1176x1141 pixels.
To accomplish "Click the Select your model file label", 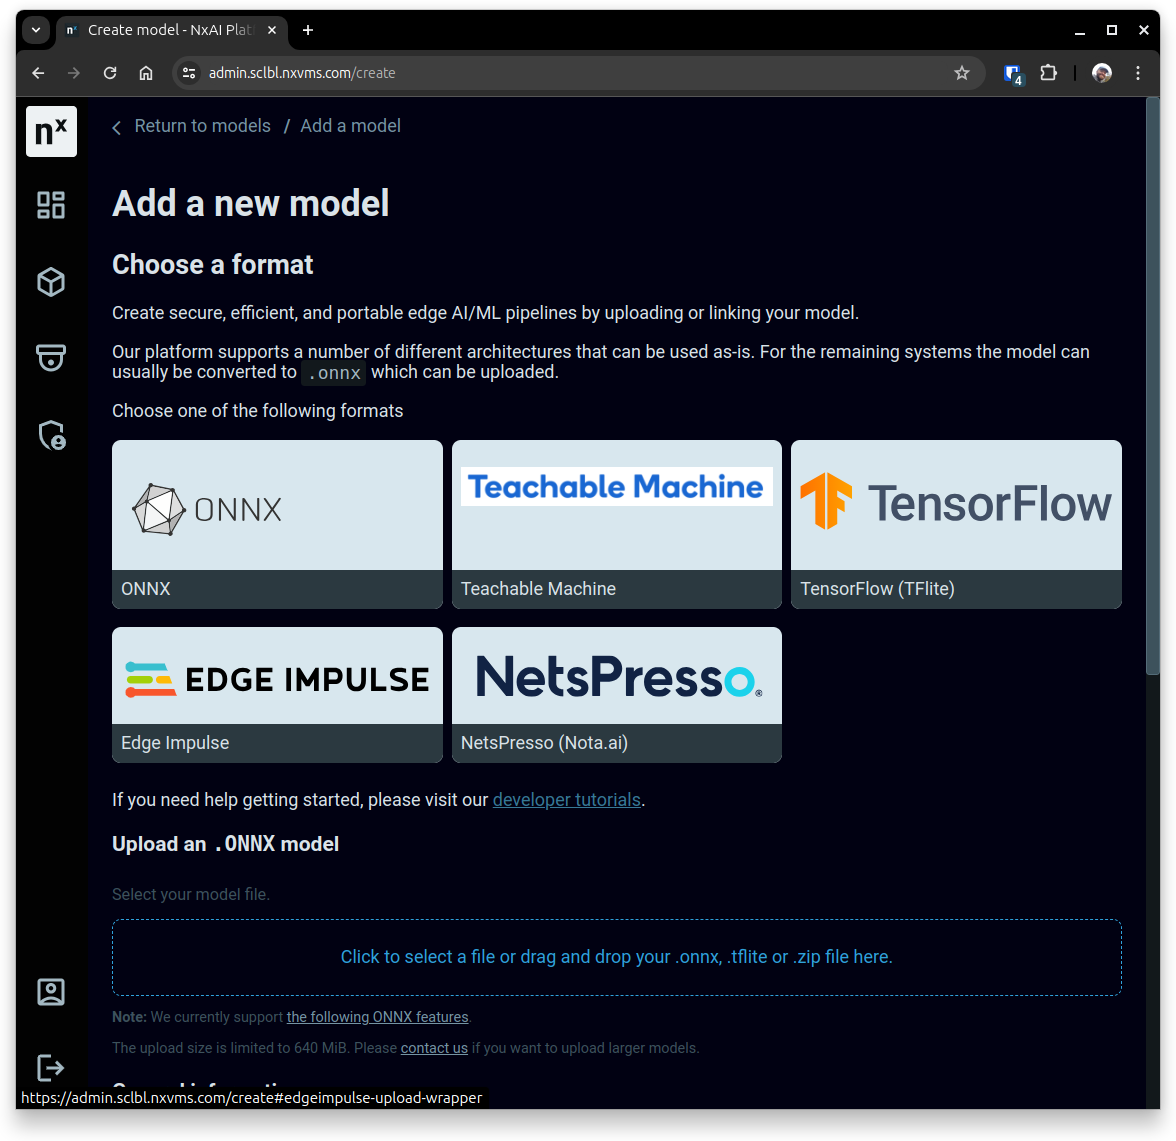I will coord(190,894).
